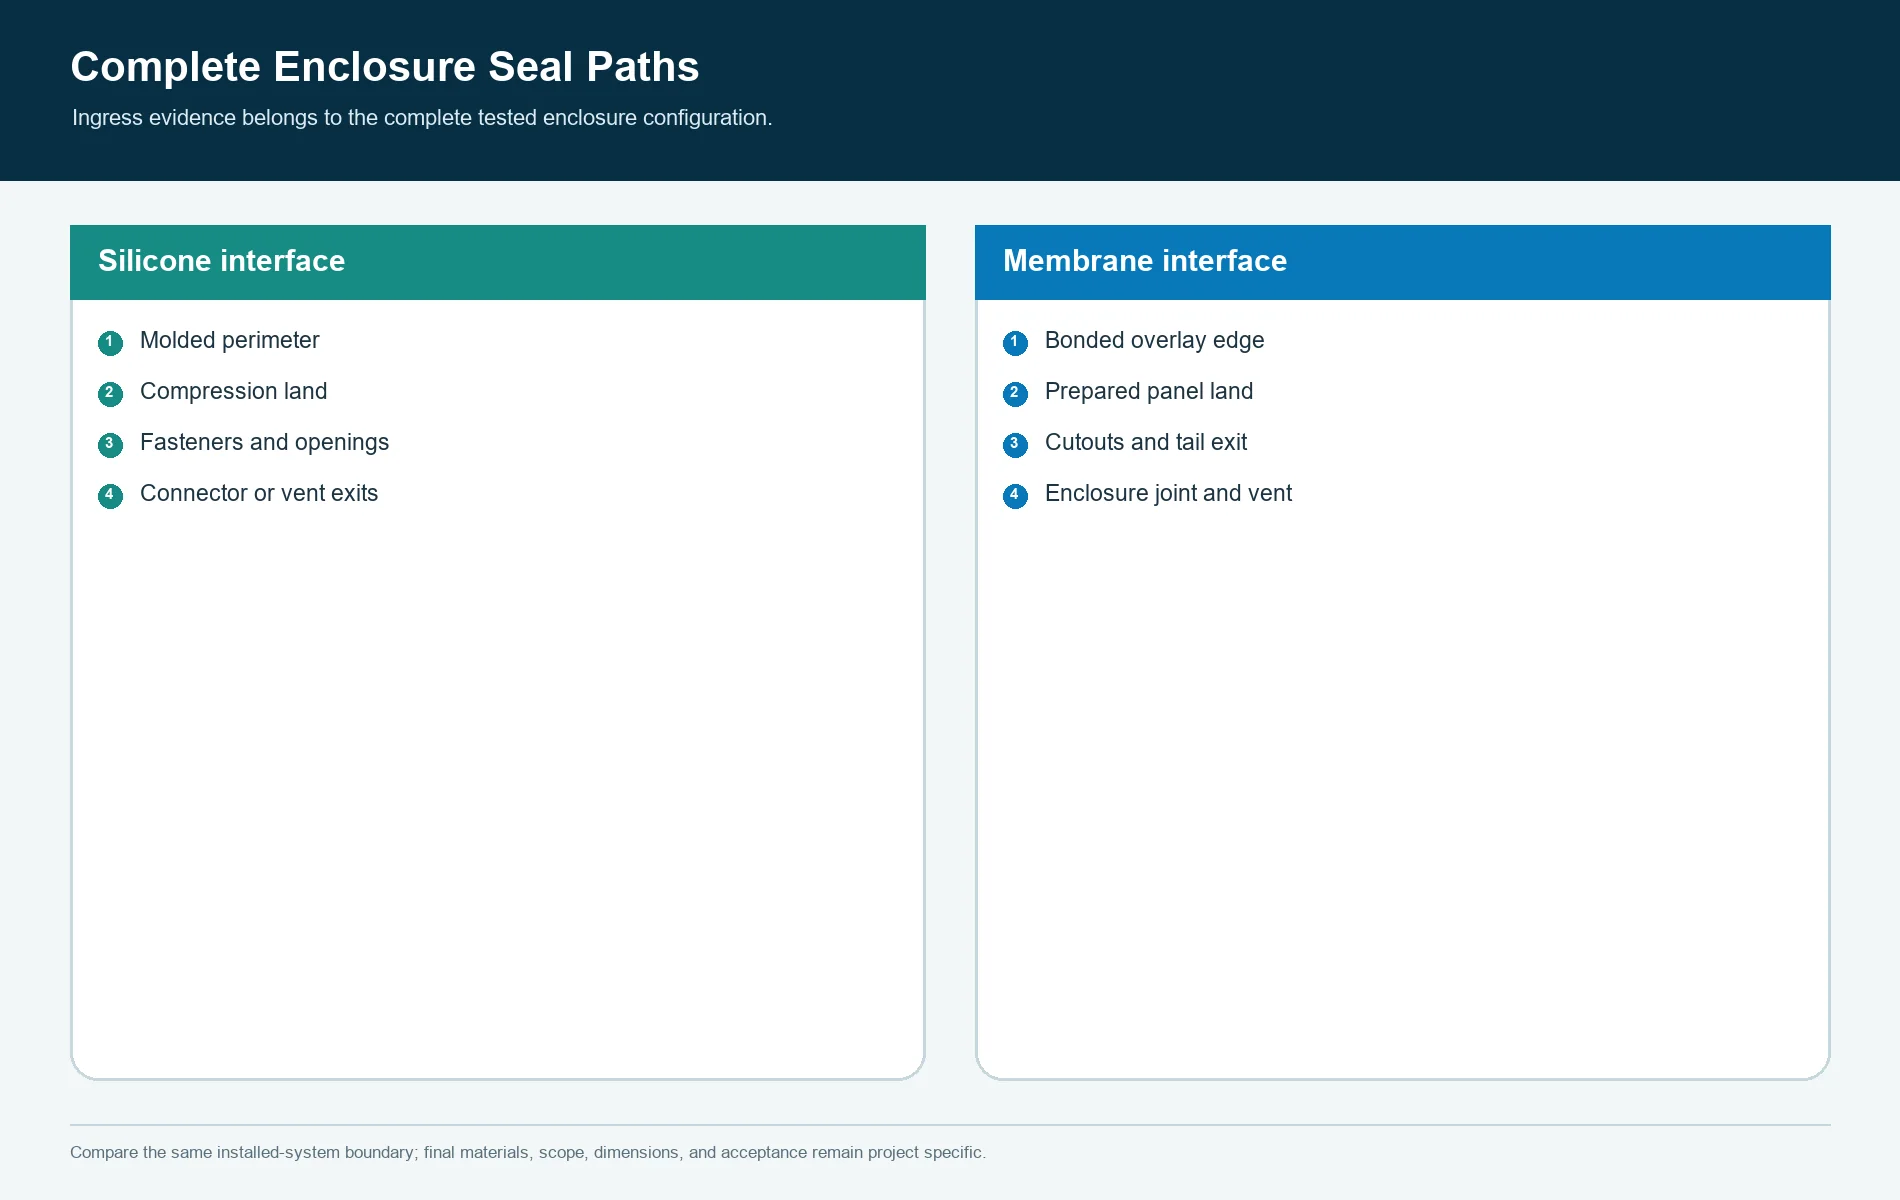Click the green number 2 badge beside Compression land
Image resolution: width=1900 pixels, height=1200 pixels.
[110, 394]
